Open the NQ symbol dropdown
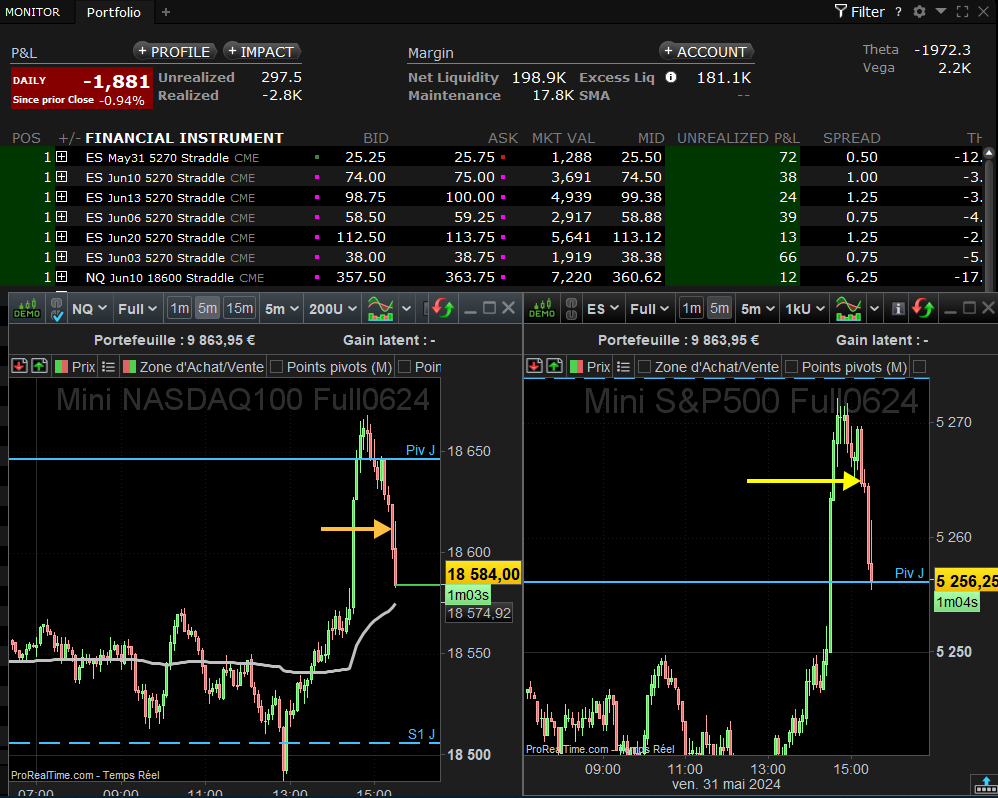Image resolution: width=998 pixels, height=798 pixels. point(89,309)
